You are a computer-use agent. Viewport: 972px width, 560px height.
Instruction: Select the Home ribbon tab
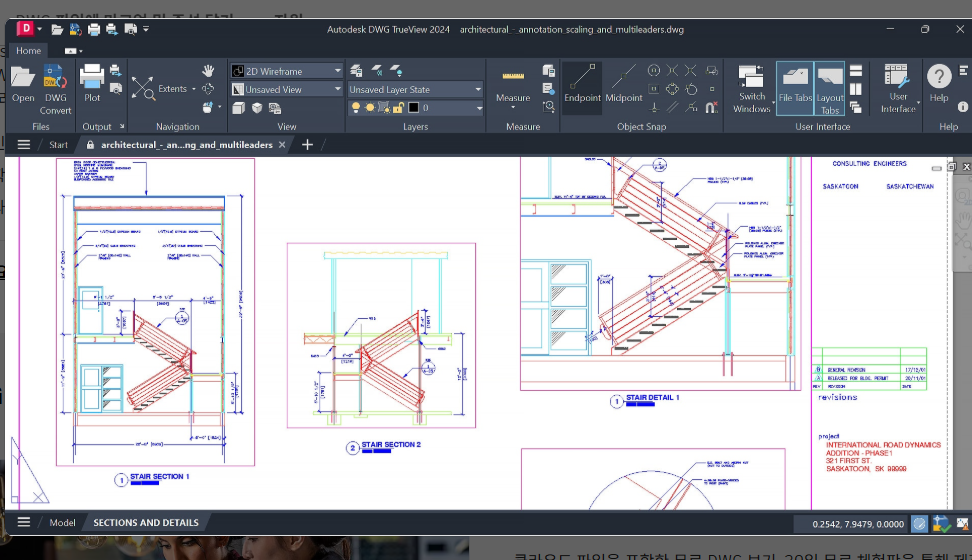pyautogui.click(x=29, y=51)
